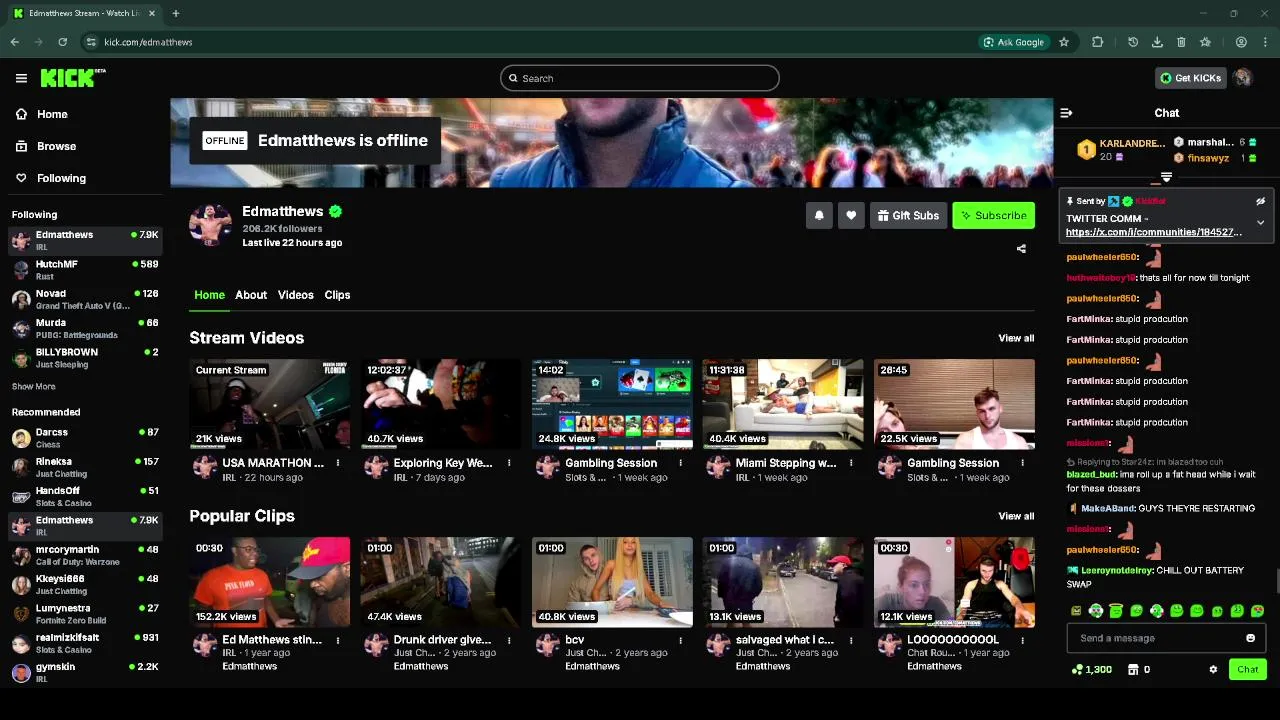Expand gift leaderboard handle below KARLANDRE
This screenshot has height=720, width=1280.
pyautogui.click(x=1166, y=177)
